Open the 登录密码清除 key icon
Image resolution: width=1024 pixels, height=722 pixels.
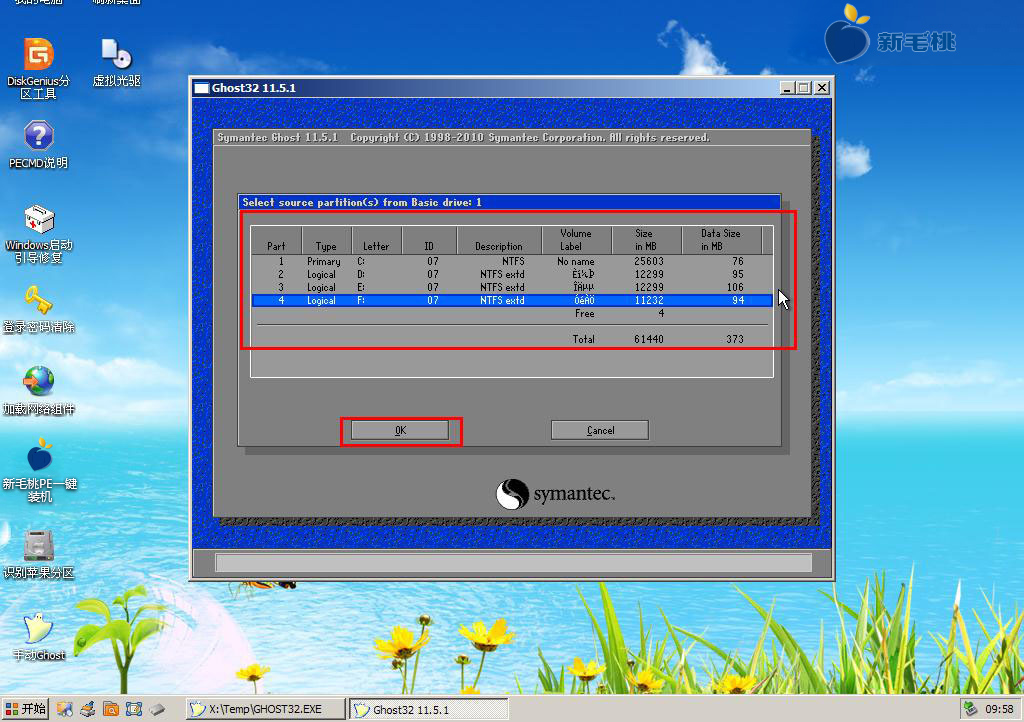[39, 300]
